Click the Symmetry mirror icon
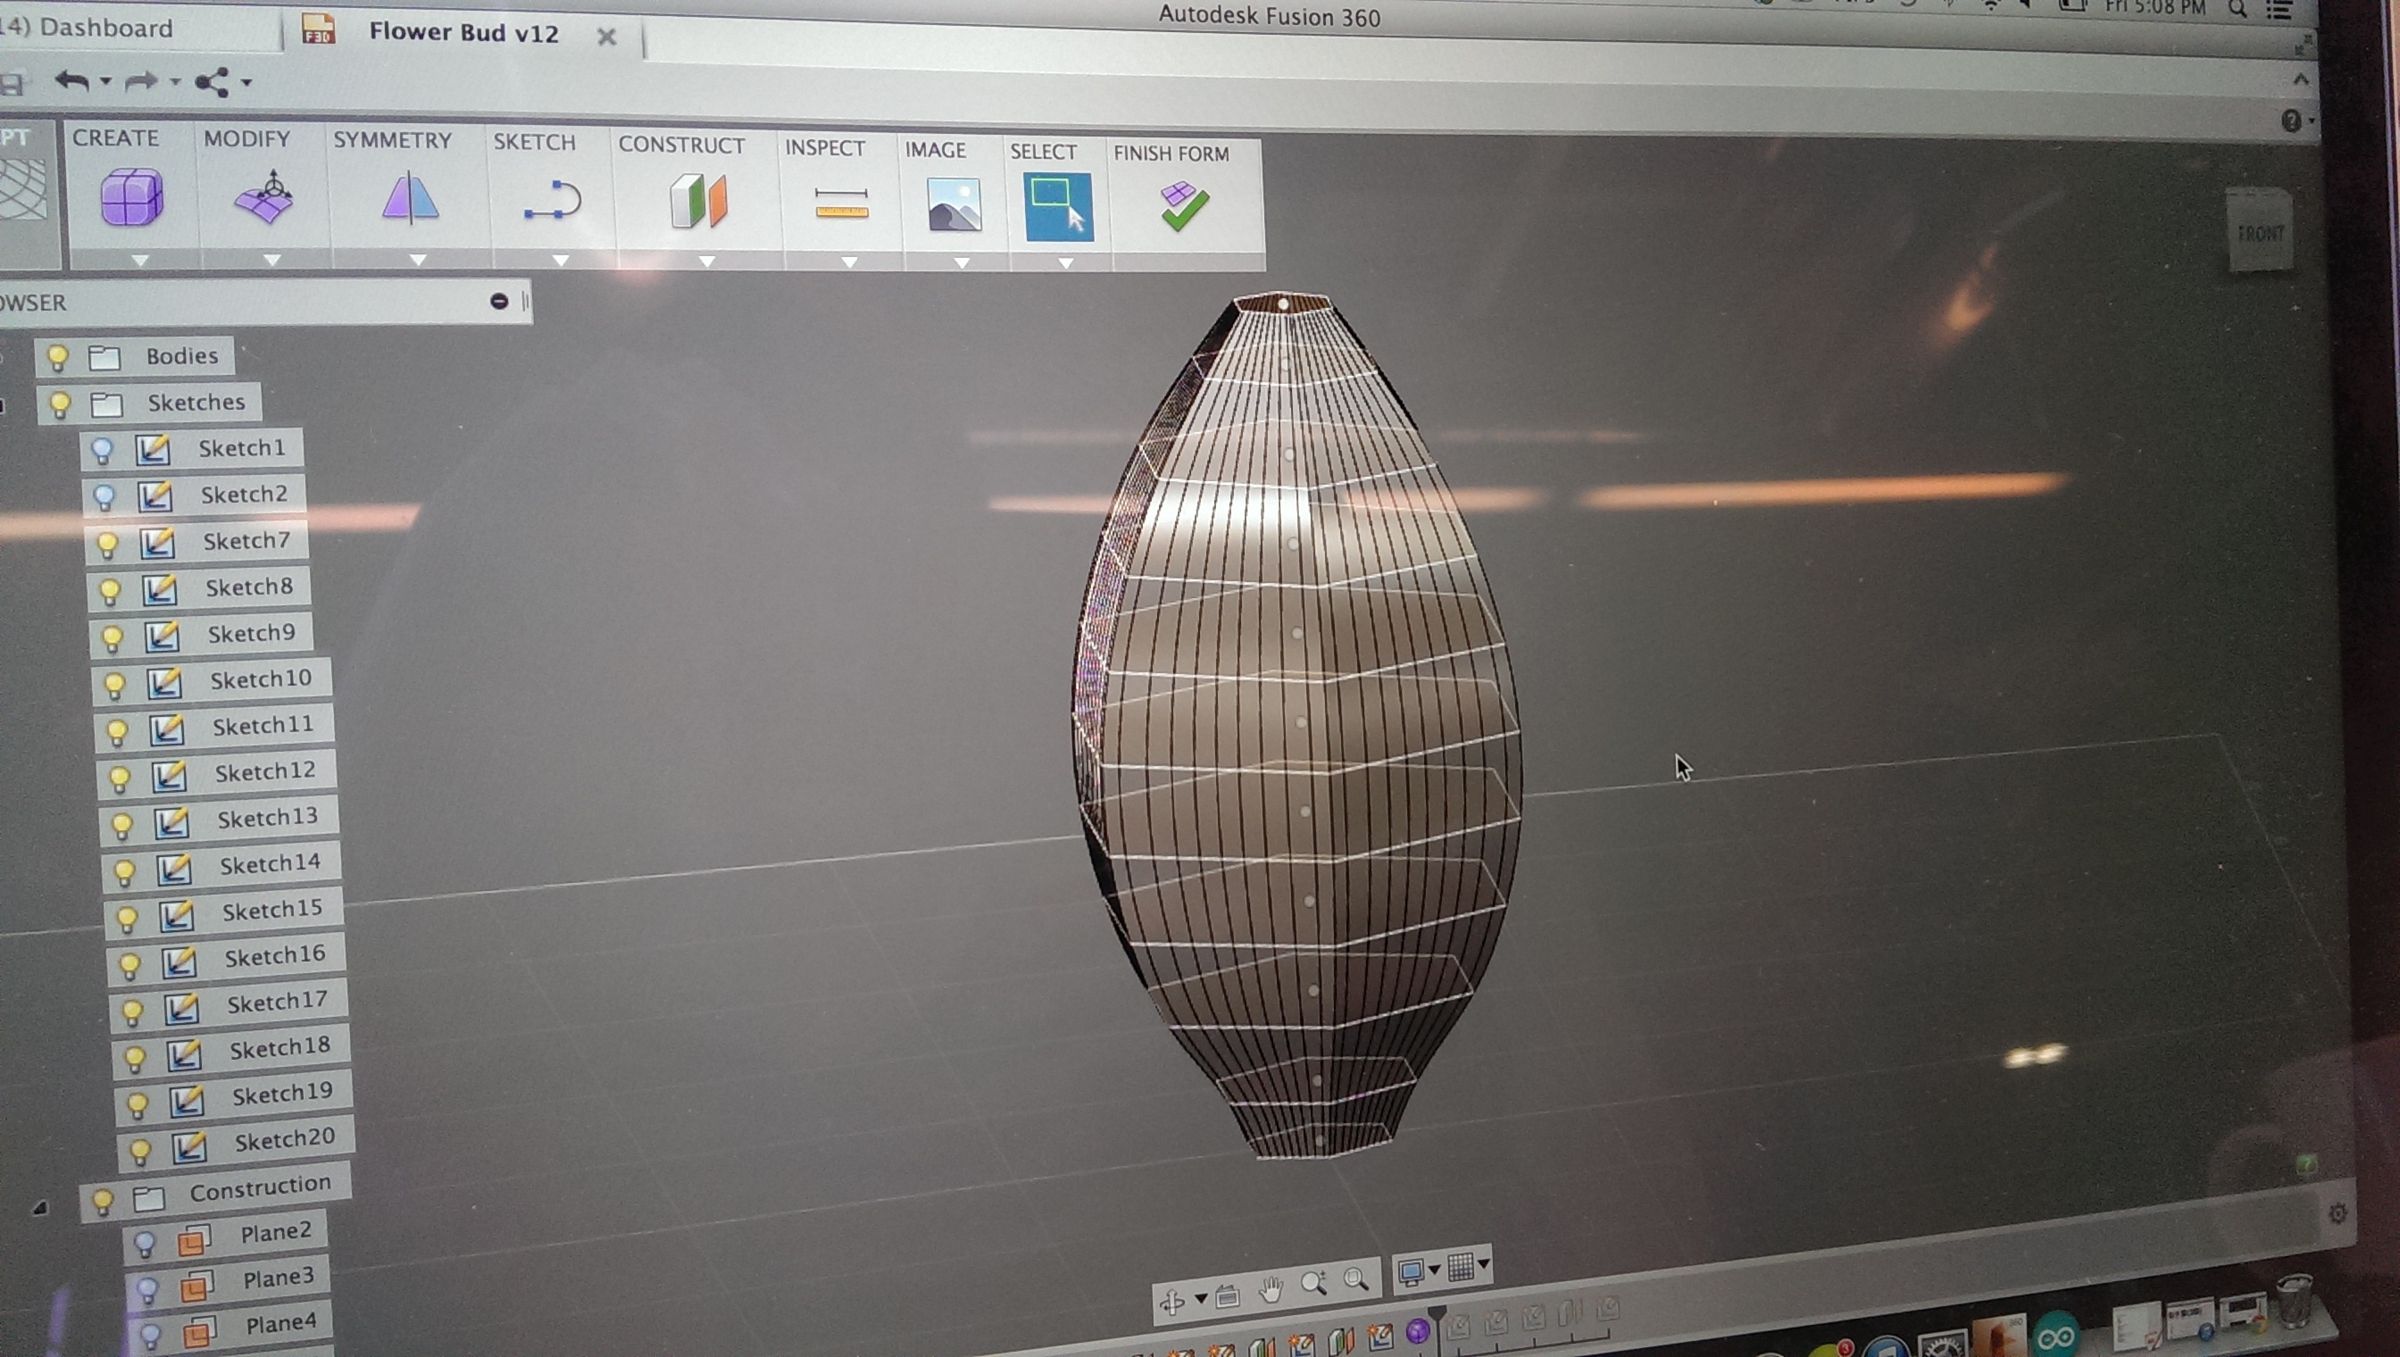This screenshot has height=1357, width=2400. (x=410, y=198)
